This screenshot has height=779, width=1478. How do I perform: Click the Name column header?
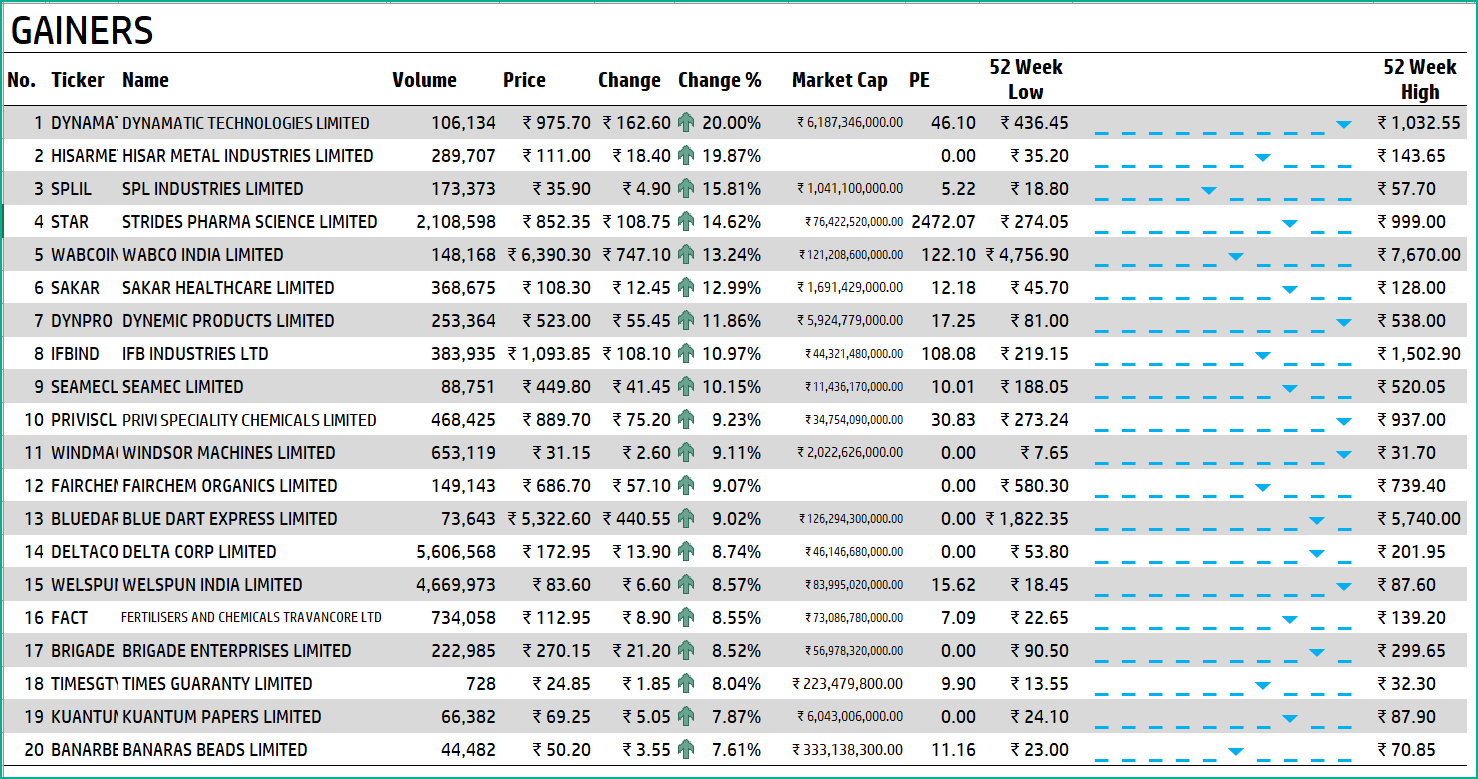(145, 80)
